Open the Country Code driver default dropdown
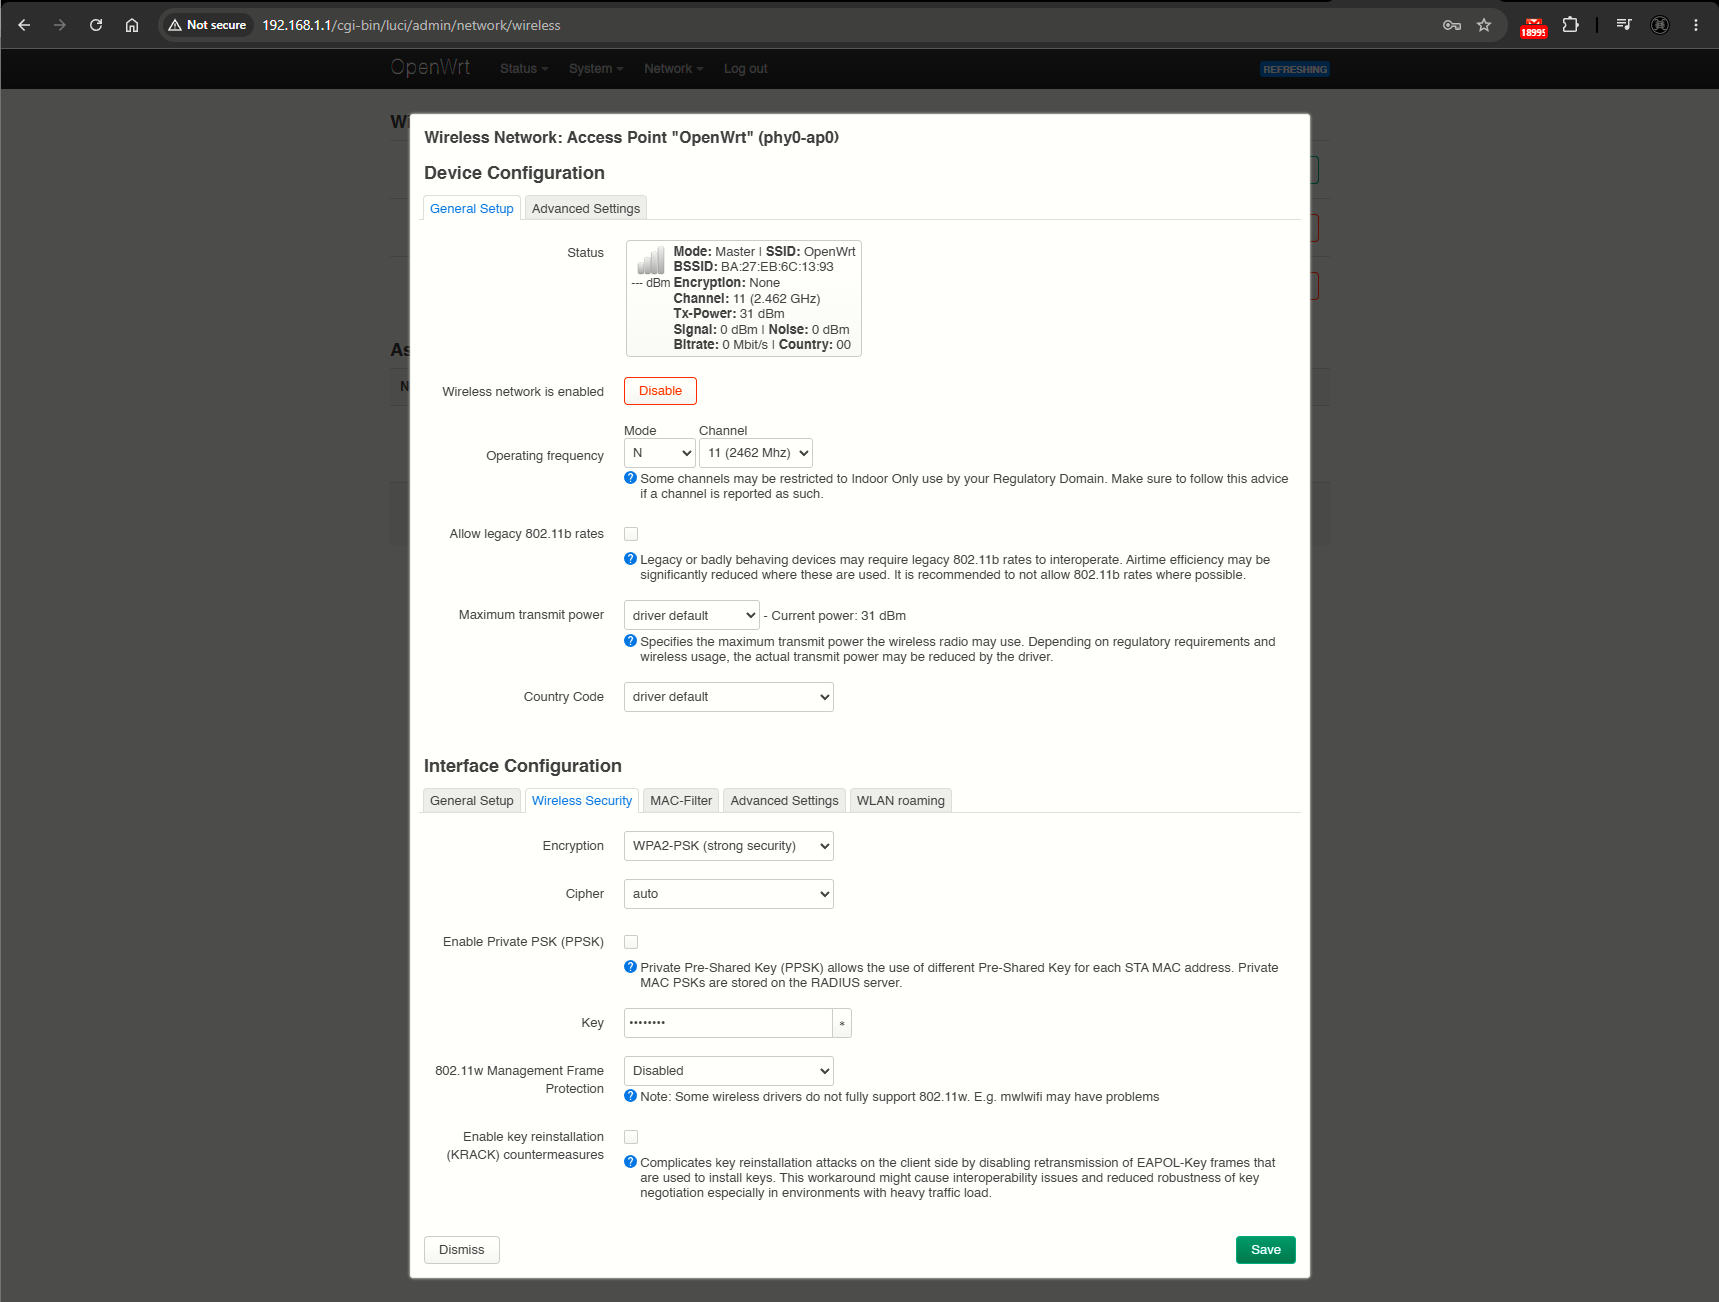The height and width of the screenshot is (1302, 1719). click(x=729, y=697)
